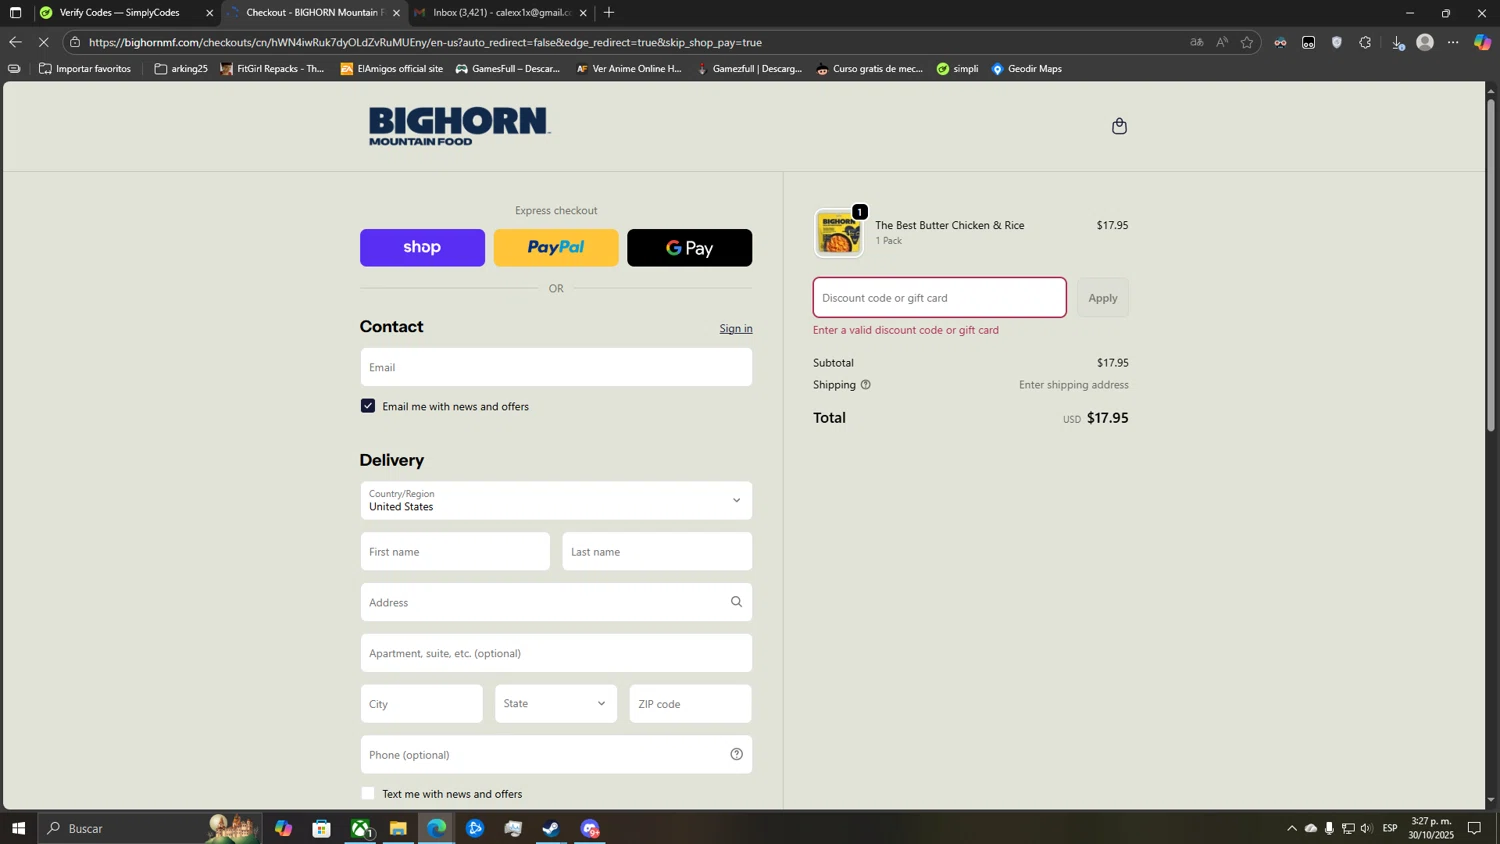The width and height of the screenshot is (1500, 844).
Task: Open the Downloads icon
Action: tap(1398, 42)
